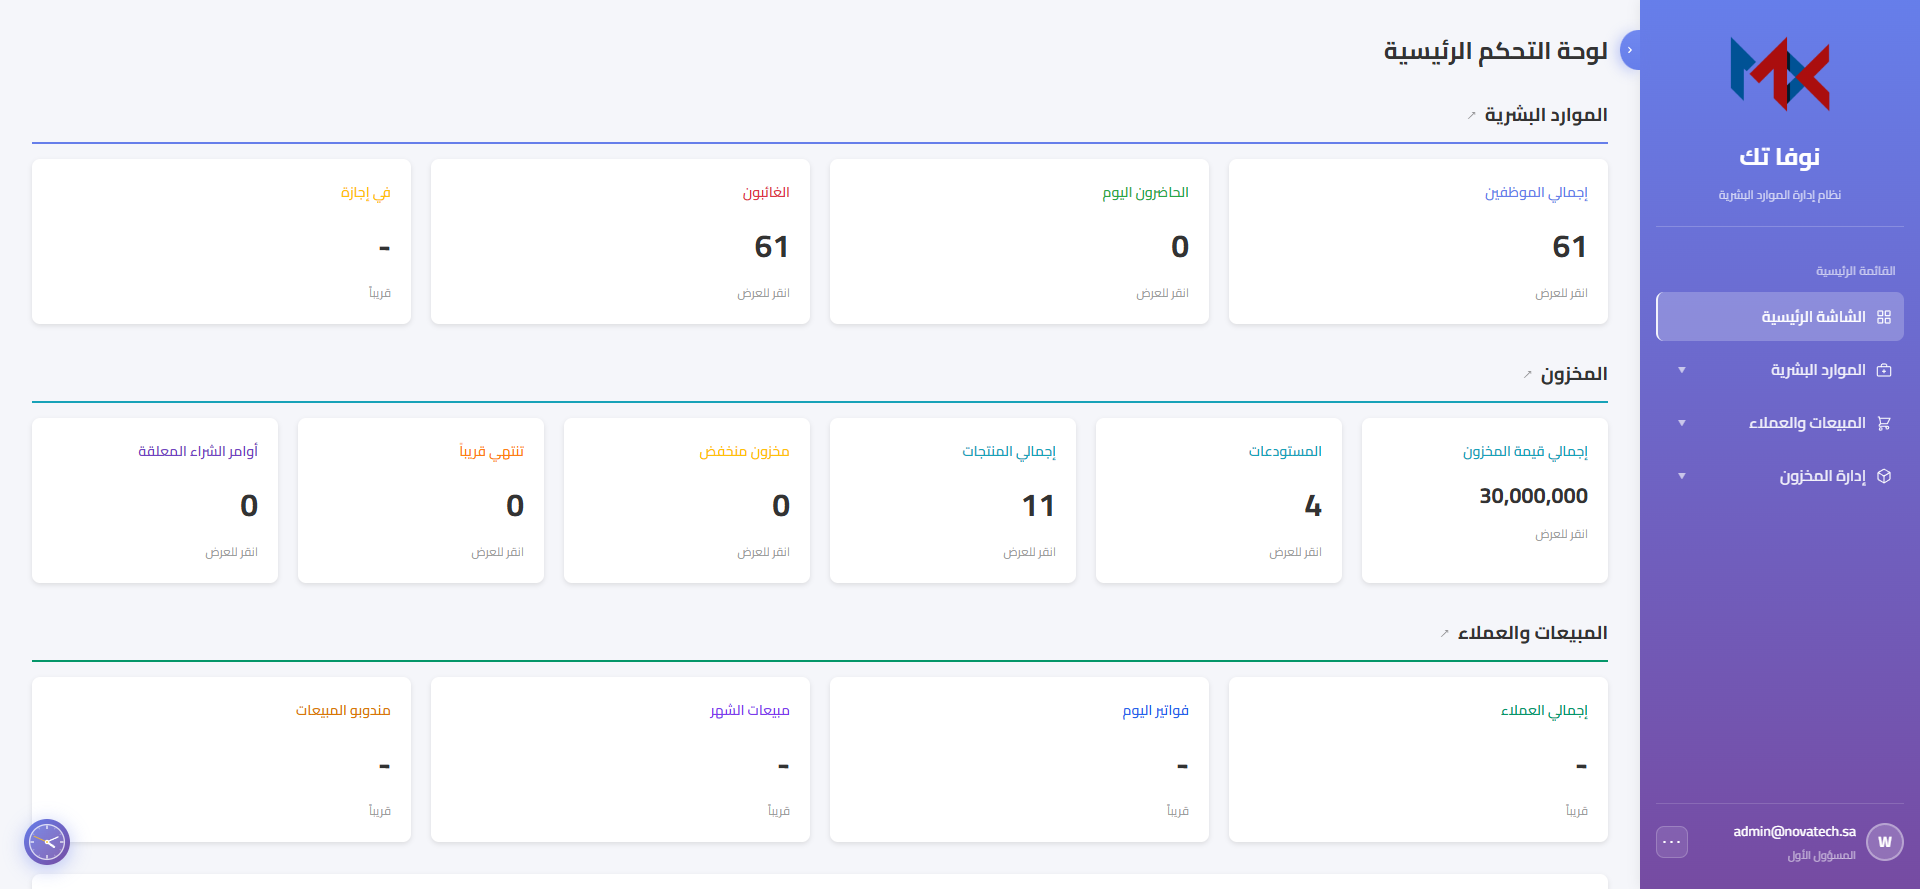Click the نظام إدارة الموارد البشرية subtitle
The image size is (1920, 889).
click(x=1780, y=195)
